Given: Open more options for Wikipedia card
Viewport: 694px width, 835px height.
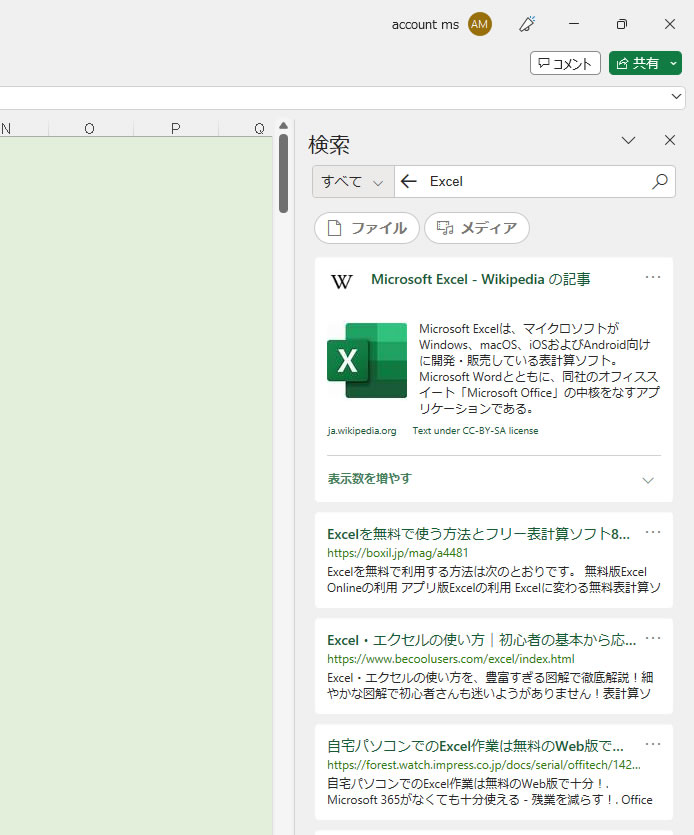Looking at the screenshot, I should coord(653,277).
